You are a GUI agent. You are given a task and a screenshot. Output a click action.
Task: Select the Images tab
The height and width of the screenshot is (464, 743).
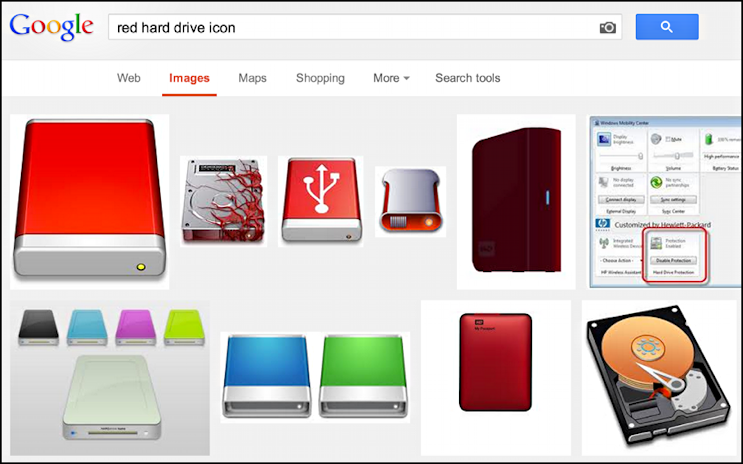pos(189,78)
